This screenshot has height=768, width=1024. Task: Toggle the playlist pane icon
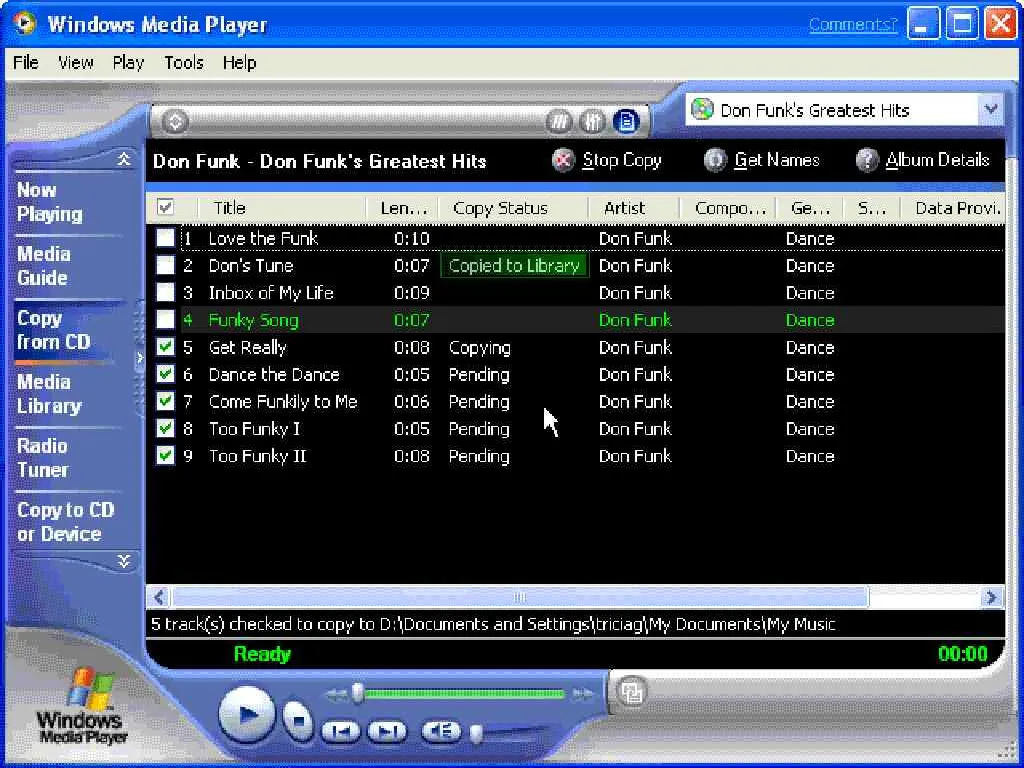626,121
